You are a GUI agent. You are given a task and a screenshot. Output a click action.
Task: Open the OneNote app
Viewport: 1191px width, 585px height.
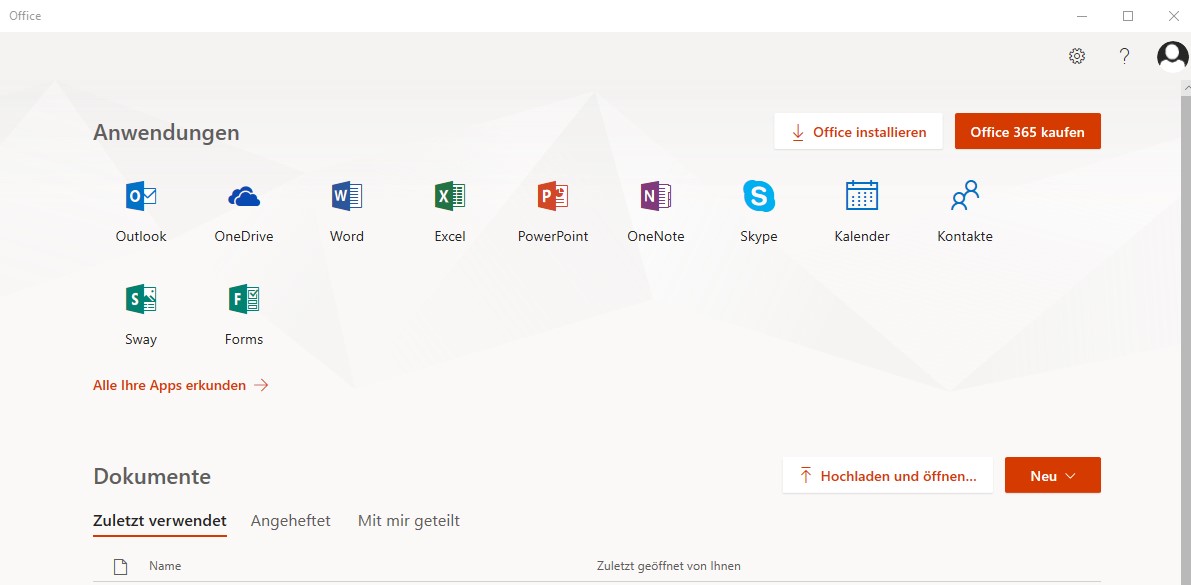(x=656, y=212)
